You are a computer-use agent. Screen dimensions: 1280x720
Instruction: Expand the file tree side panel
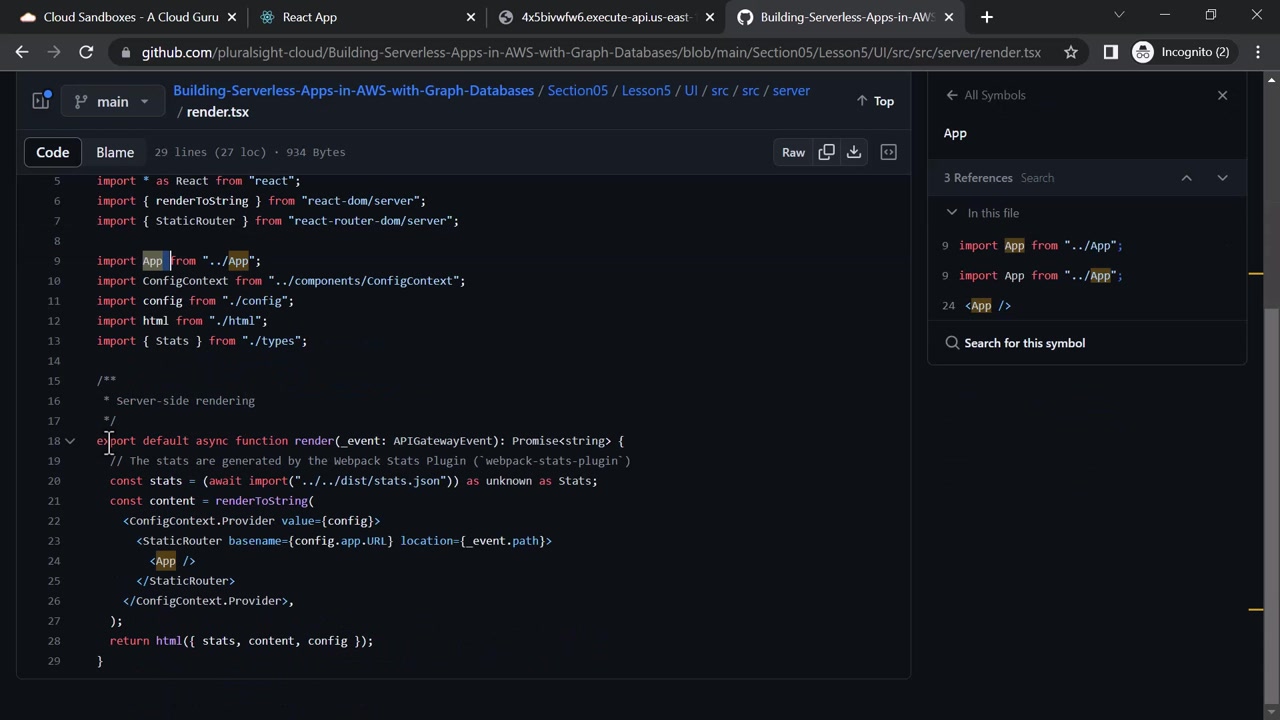[41, 101]
